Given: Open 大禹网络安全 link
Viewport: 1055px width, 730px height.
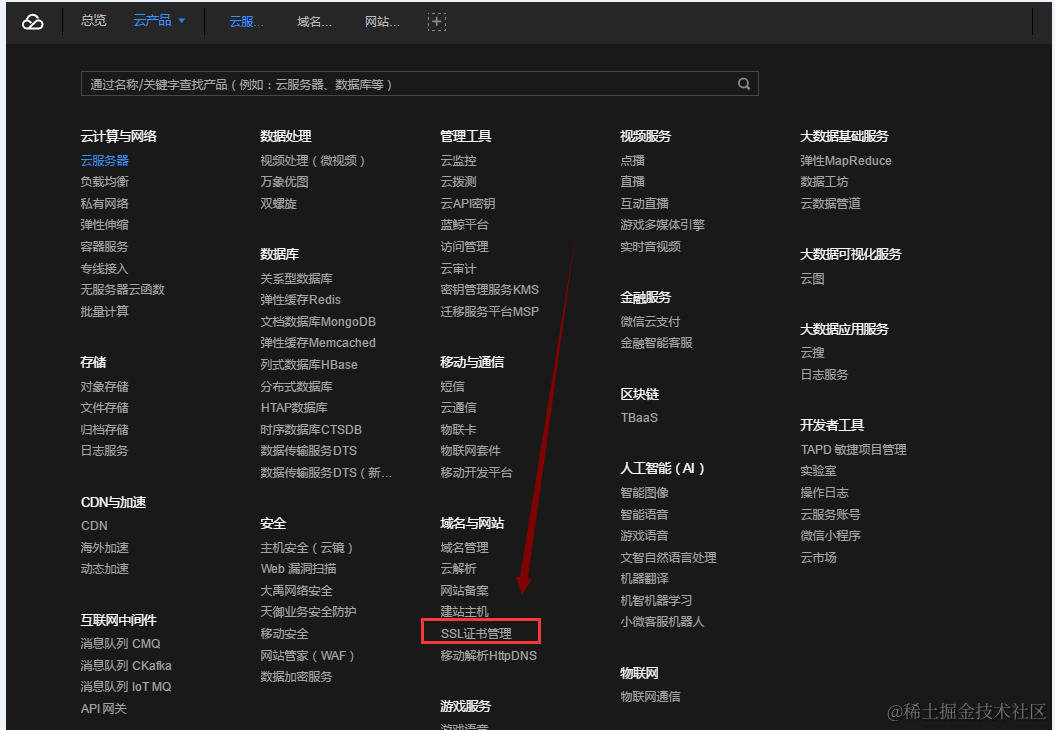Looking at the screenshot, I should [x=297, y=591].
